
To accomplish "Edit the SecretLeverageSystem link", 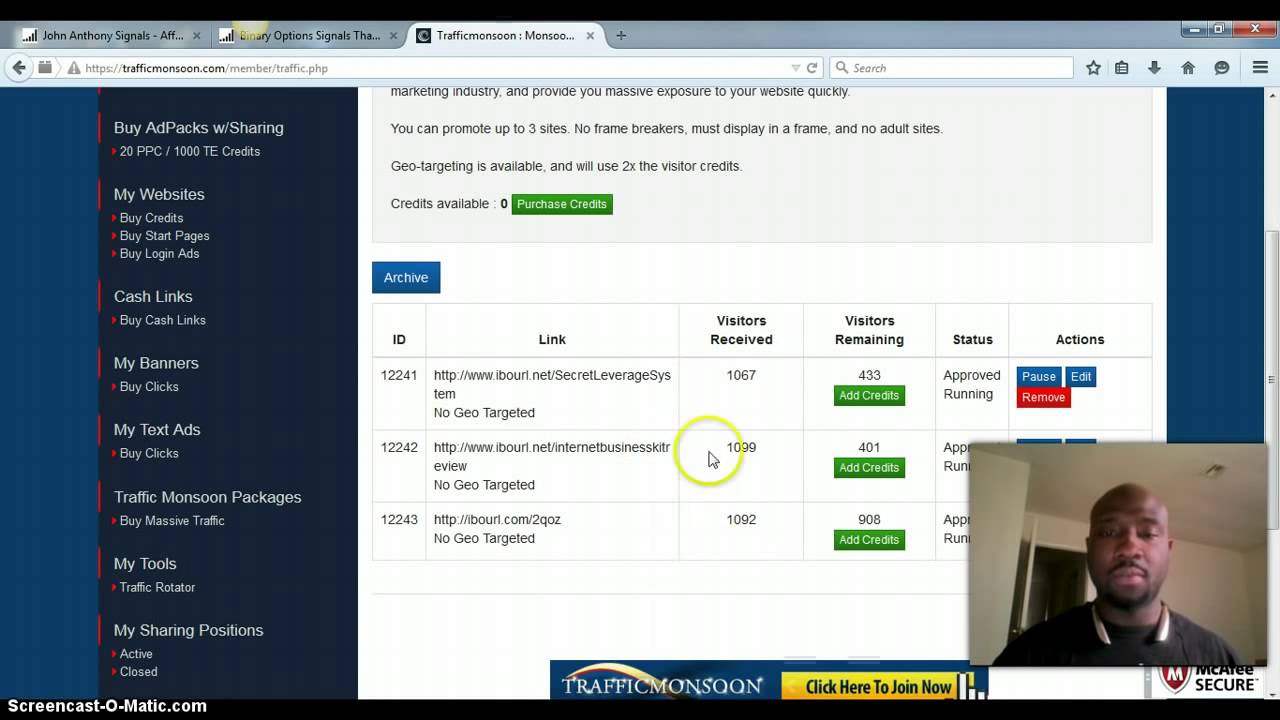I will coord(1081,376).
